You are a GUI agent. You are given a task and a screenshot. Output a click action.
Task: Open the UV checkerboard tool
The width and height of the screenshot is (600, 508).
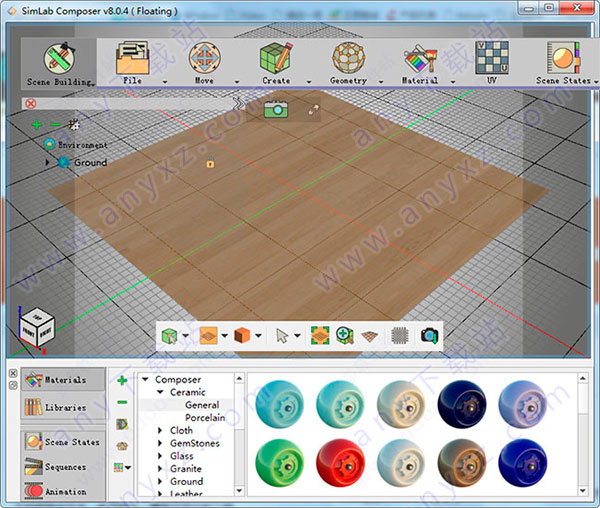tap(492, 58)
